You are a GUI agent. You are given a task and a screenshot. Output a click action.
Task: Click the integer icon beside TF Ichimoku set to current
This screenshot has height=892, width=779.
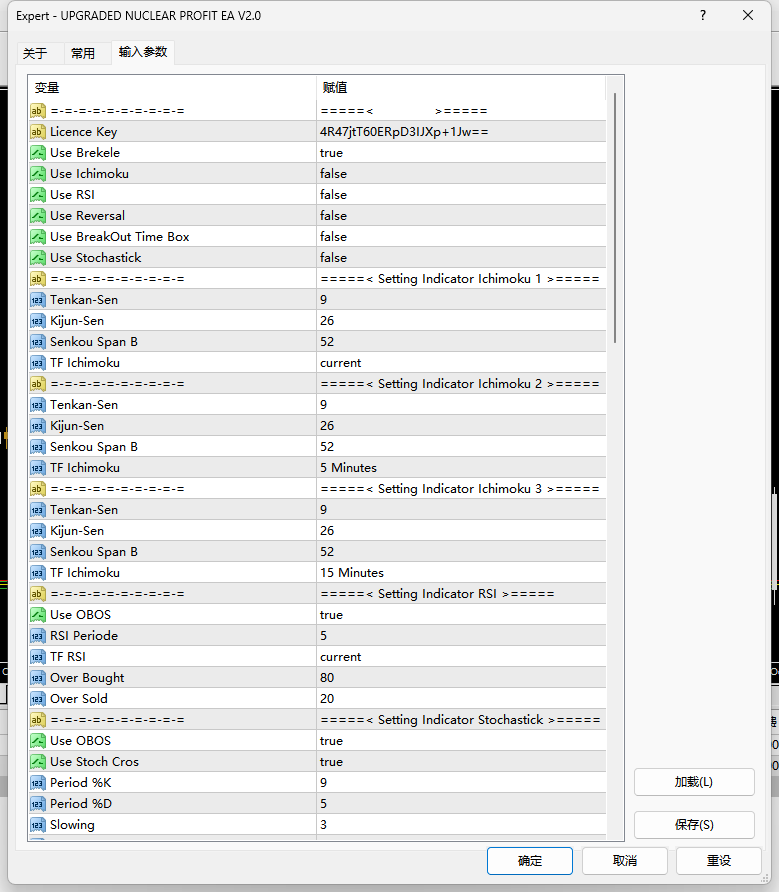[38, 363]
